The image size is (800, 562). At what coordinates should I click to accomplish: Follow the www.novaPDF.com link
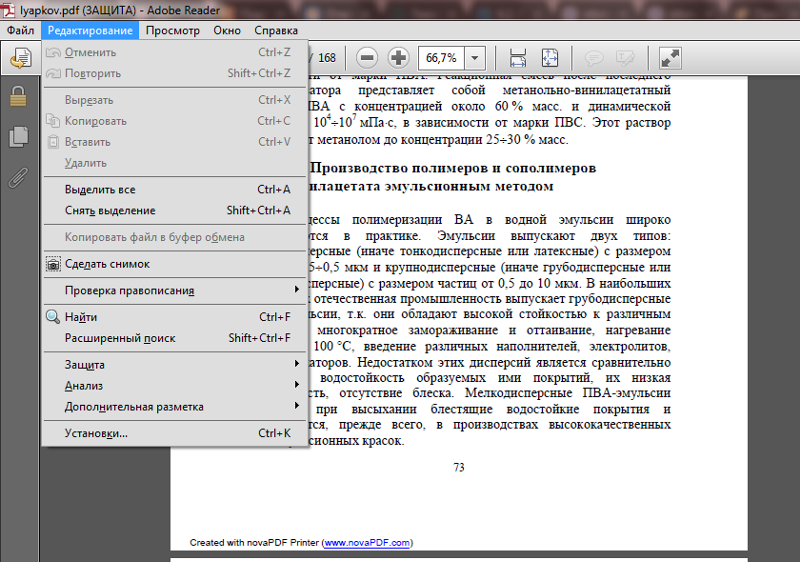click(367, 543)
